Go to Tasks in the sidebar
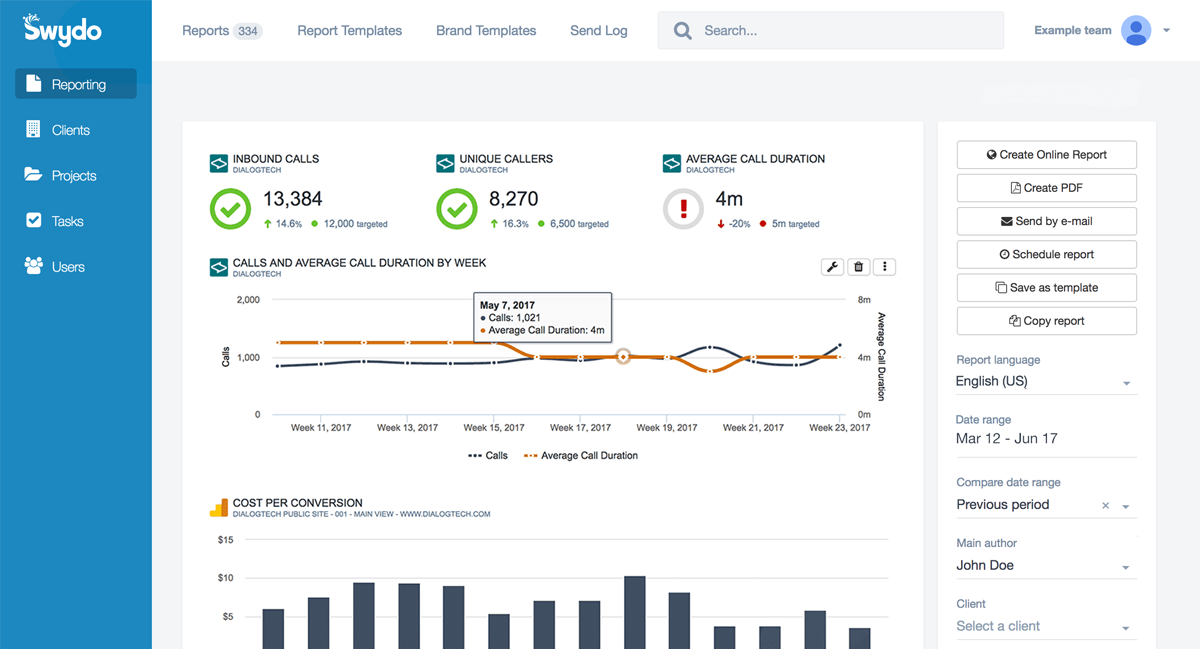 (67, 221)
